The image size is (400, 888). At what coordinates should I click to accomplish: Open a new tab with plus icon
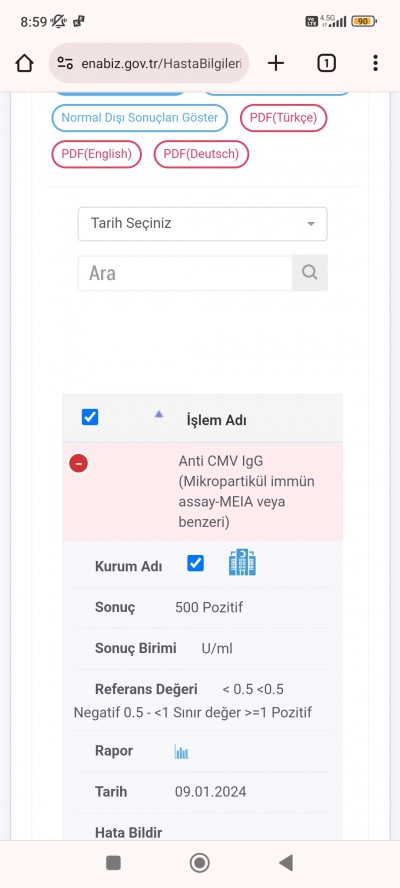pyautogui.click(x=275, y=63)
